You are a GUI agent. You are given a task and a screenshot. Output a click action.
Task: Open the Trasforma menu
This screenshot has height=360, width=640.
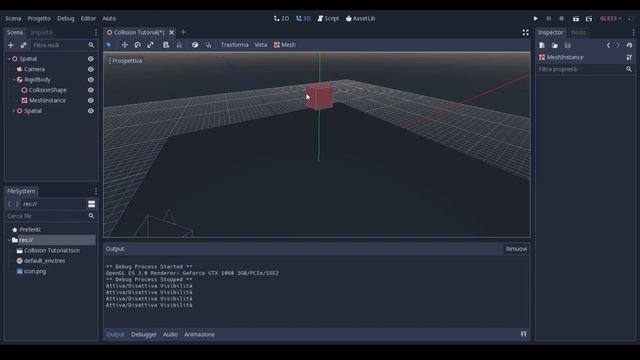coord(234,45)
